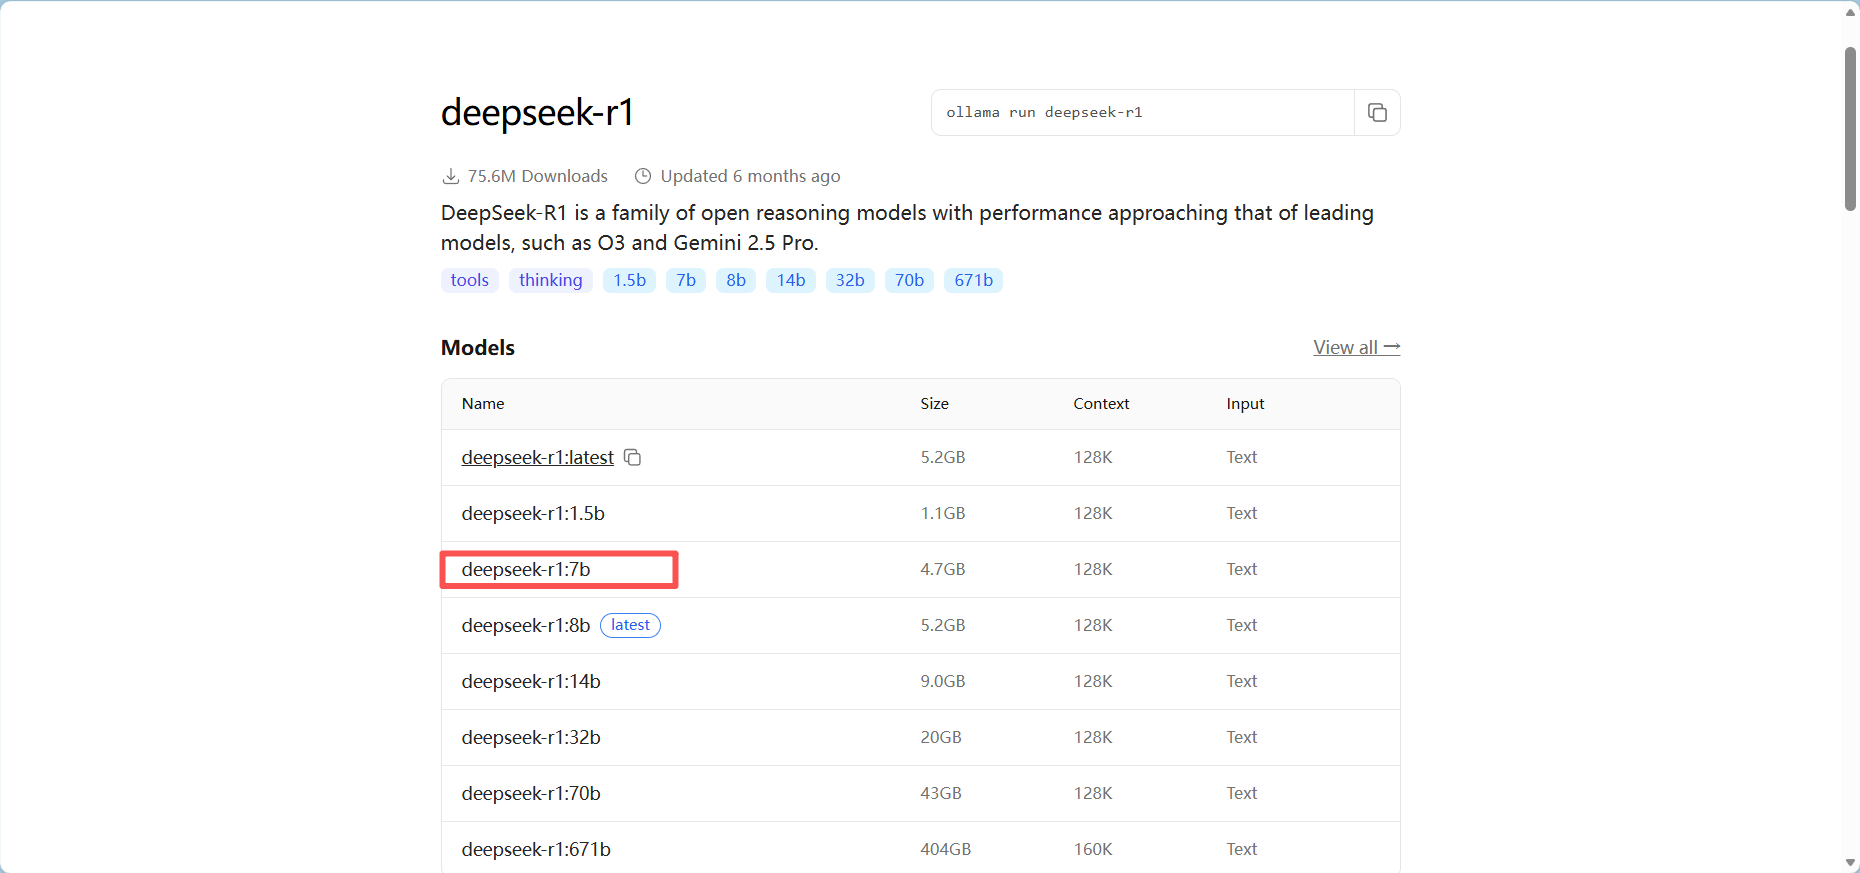Open the deepseek-r1:7b model
Viewport: 1860px width, 873px height.
point(526,569)
